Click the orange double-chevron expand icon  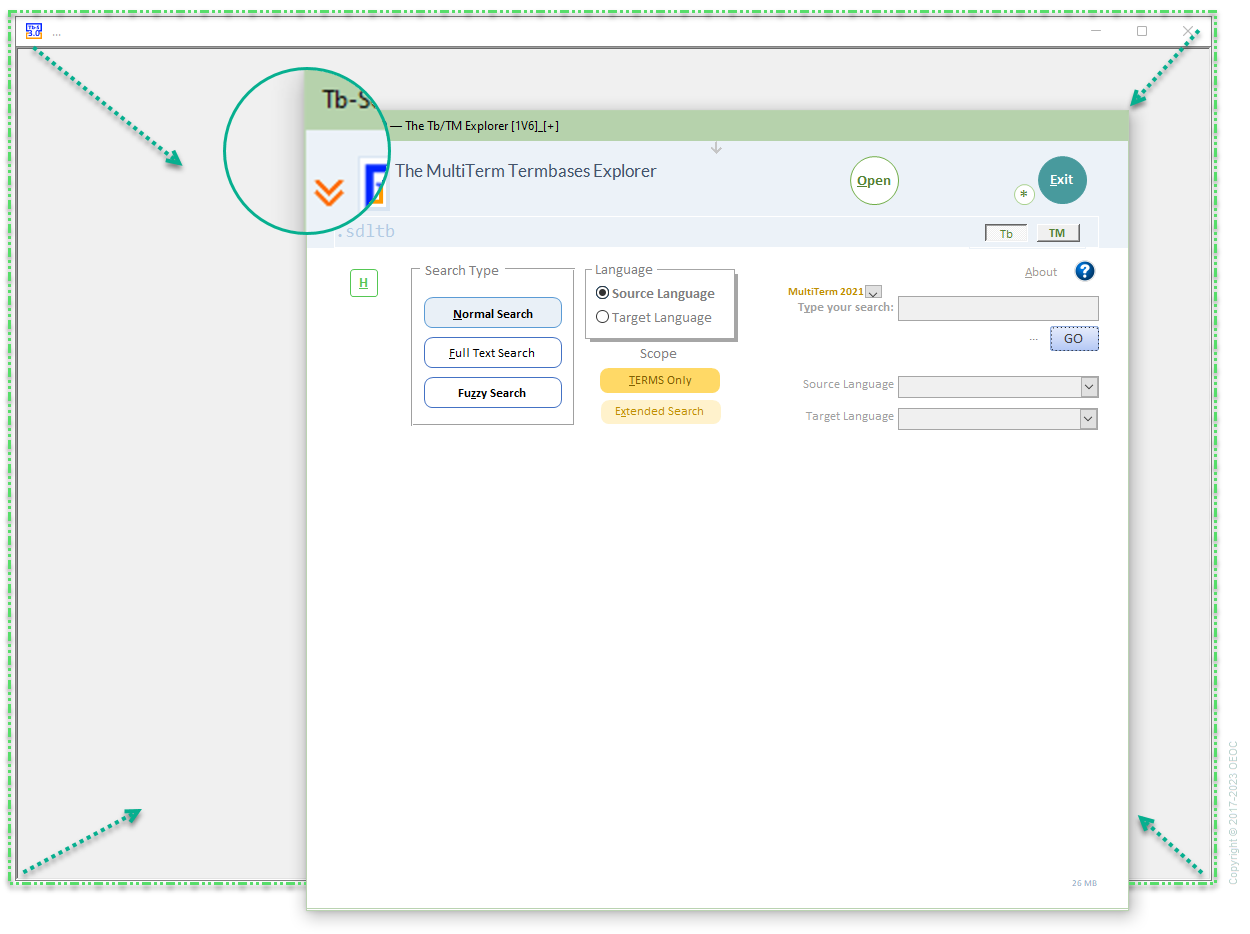329,192
